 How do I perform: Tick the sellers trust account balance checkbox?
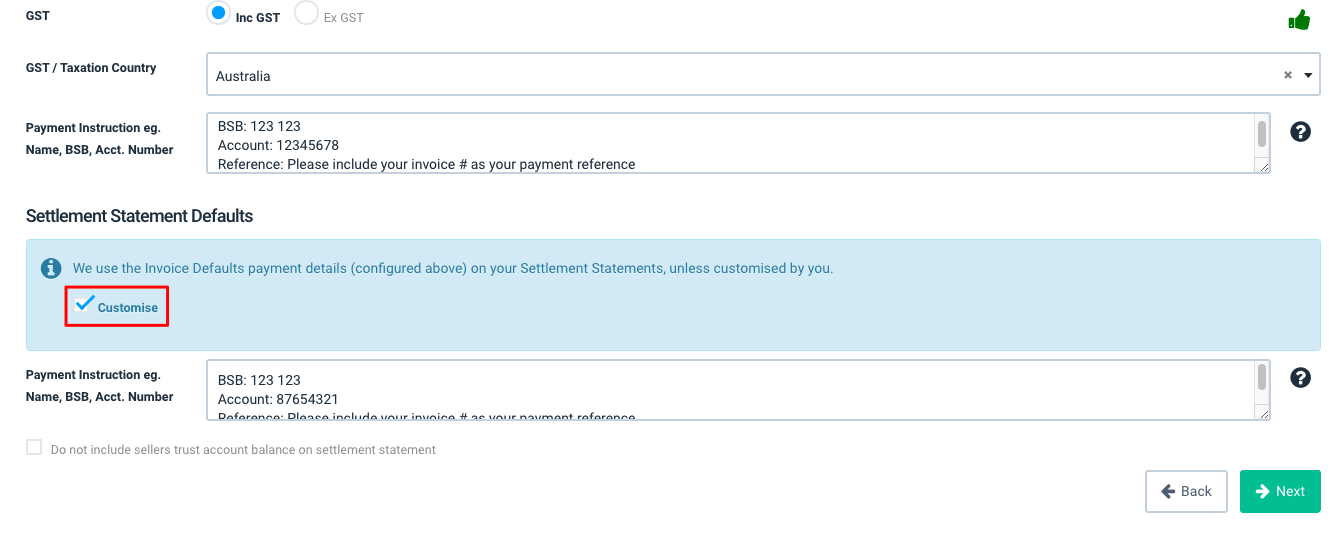(x=34, y=448)
